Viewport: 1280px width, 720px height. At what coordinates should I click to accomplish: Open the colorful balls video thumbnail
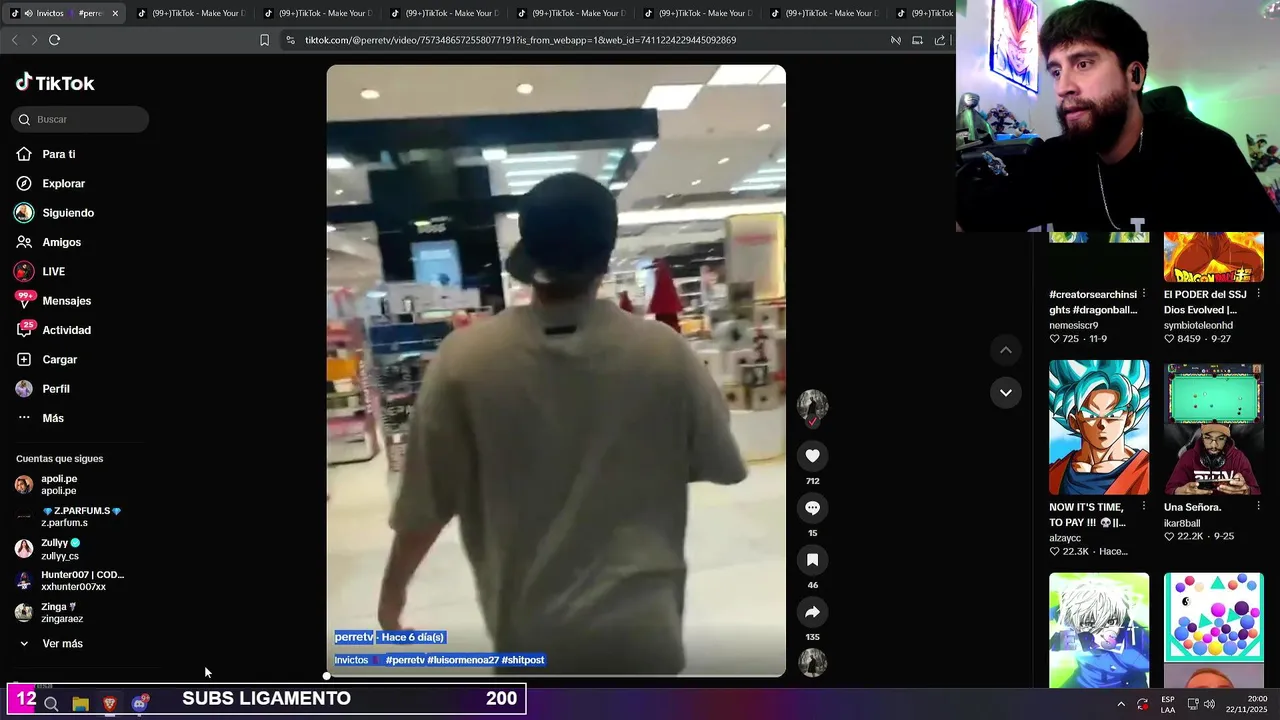tap(1214, 630)
